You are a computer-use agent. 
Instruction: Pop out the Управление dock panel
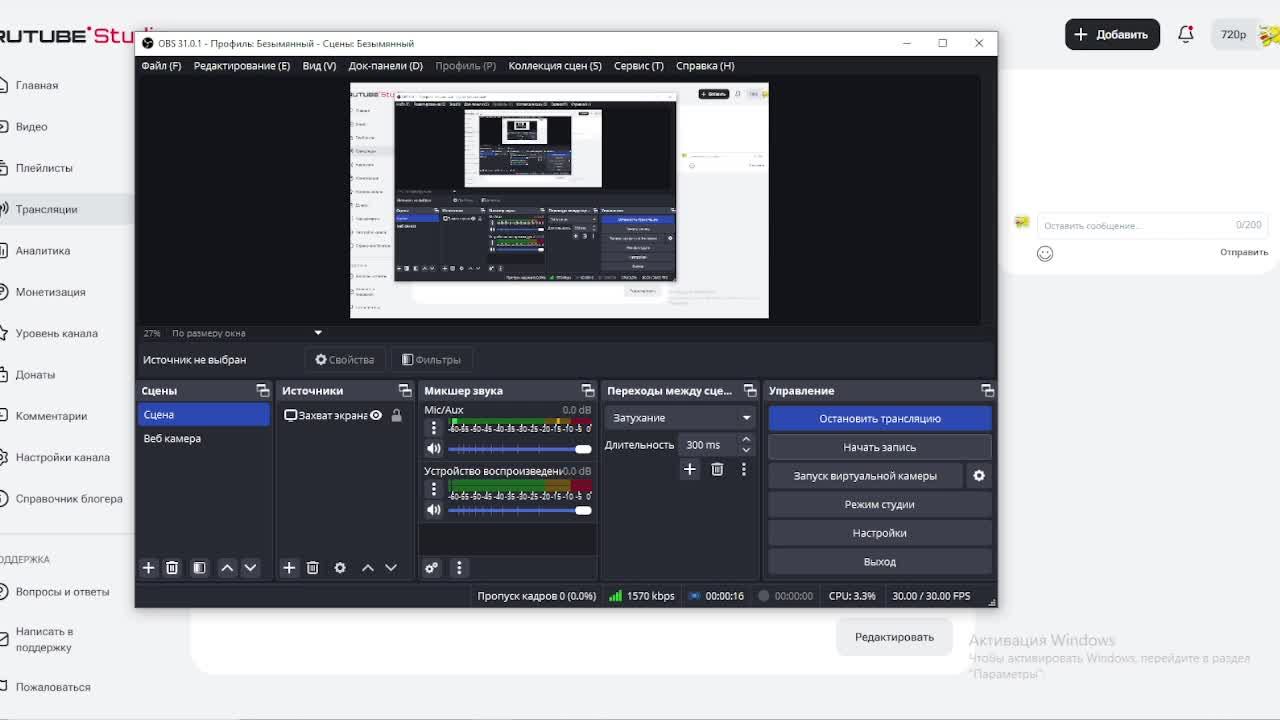pos(987,391)
